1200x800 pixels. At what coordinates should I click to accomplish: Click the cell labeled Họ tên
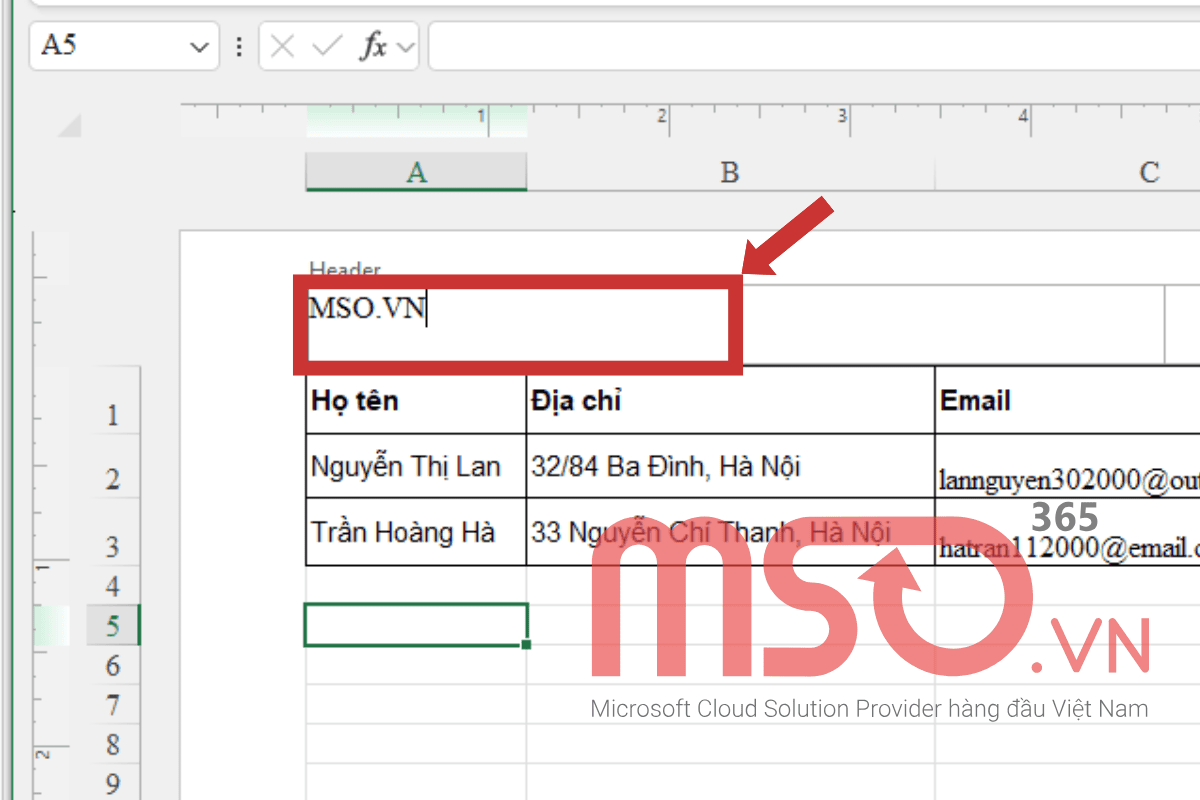[415, 400]
